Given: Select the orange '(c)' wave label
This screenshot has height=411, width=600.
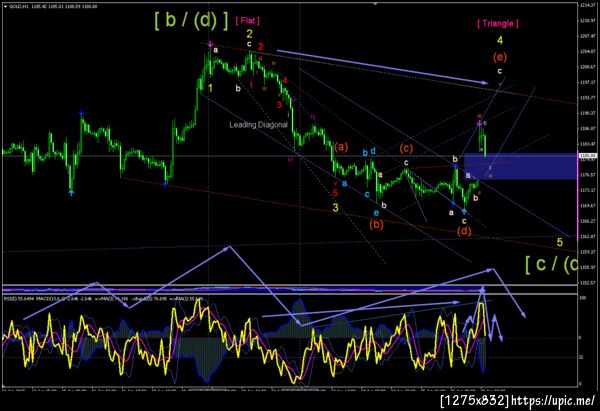Looking at the screenshot, I should point(406,148).
